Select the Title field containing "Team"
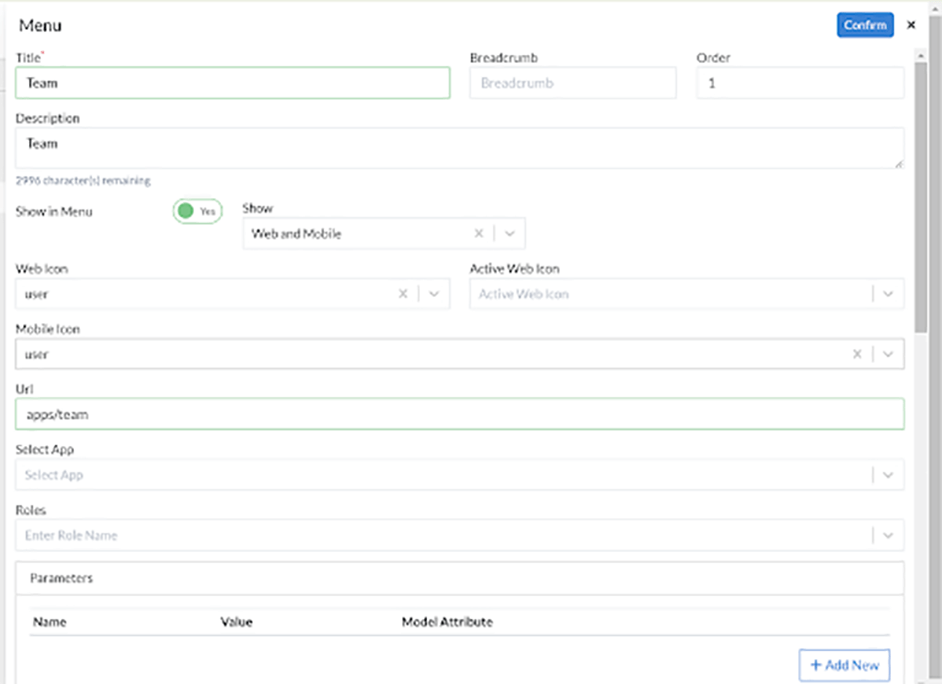This screenshot has height=684, width=942. pos(232,83)
